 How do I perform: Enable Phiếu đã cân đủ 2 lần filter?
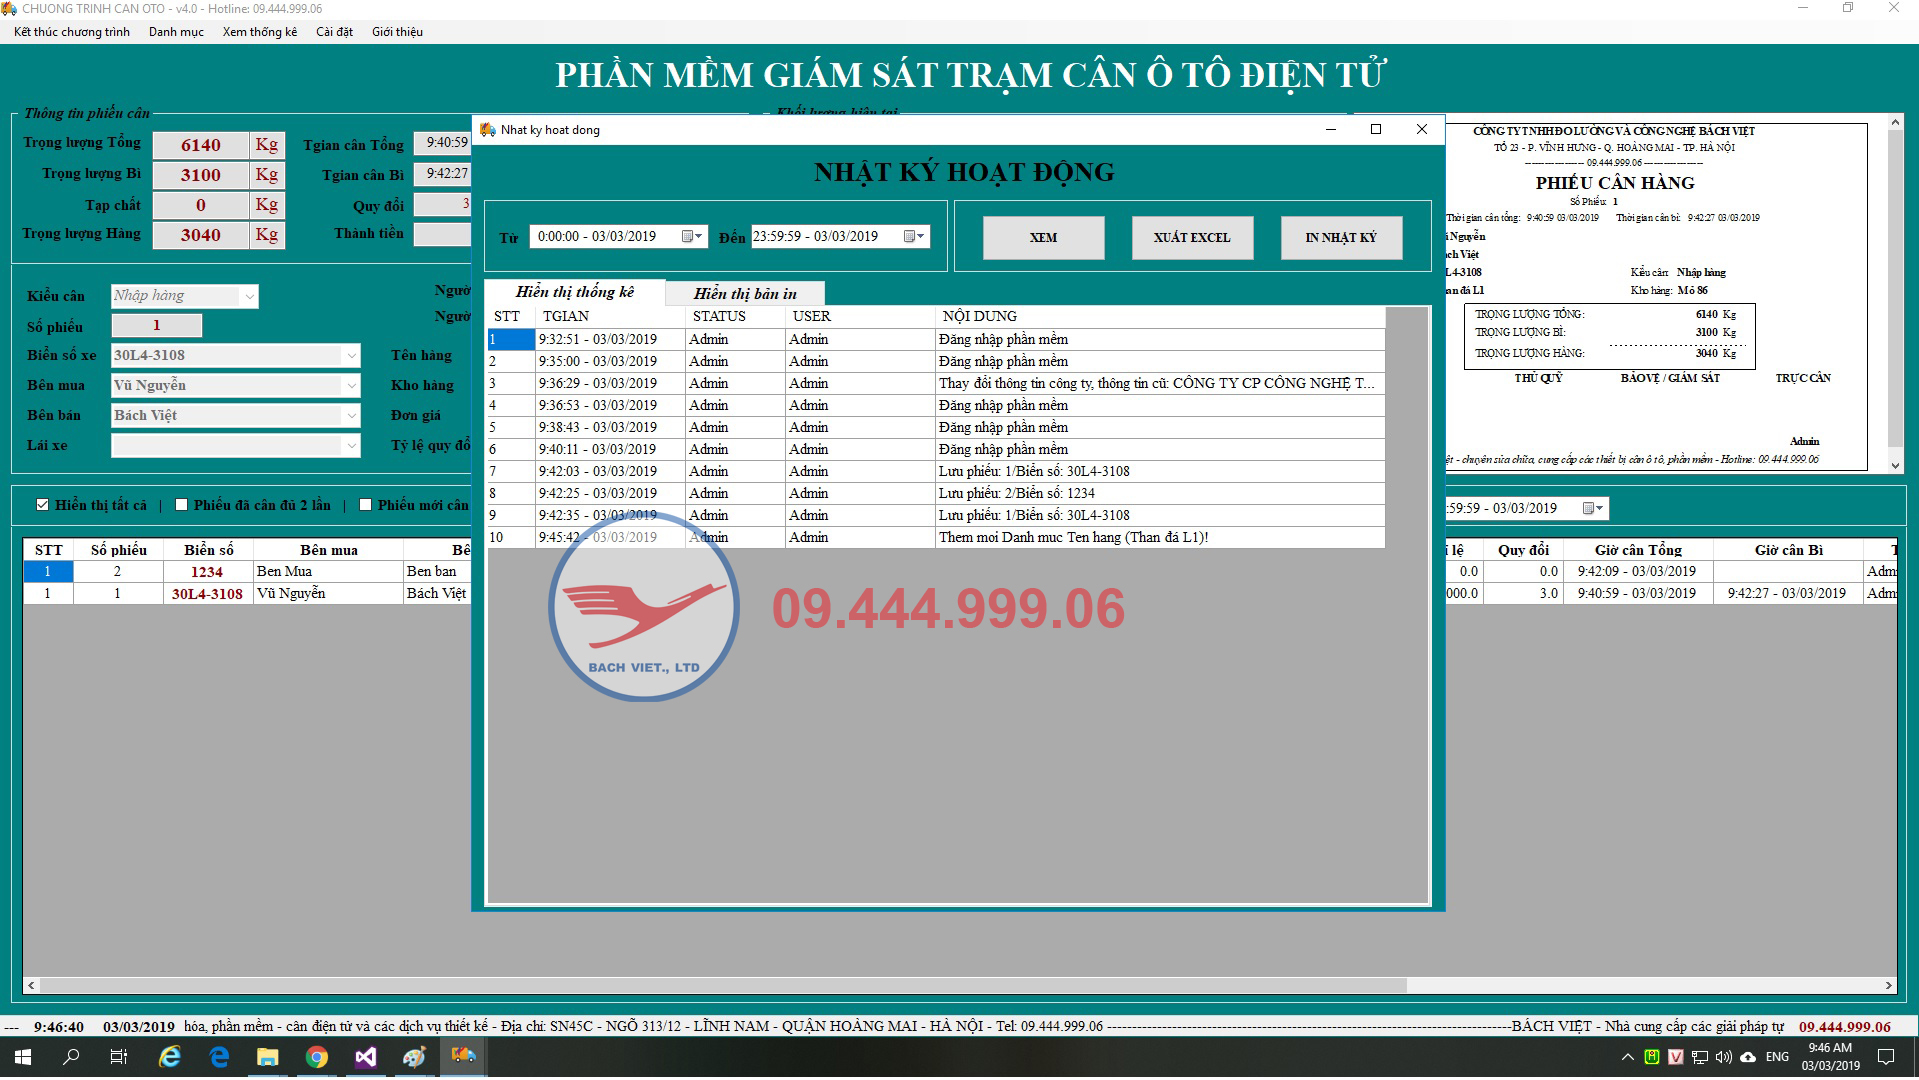pos(181,505)
